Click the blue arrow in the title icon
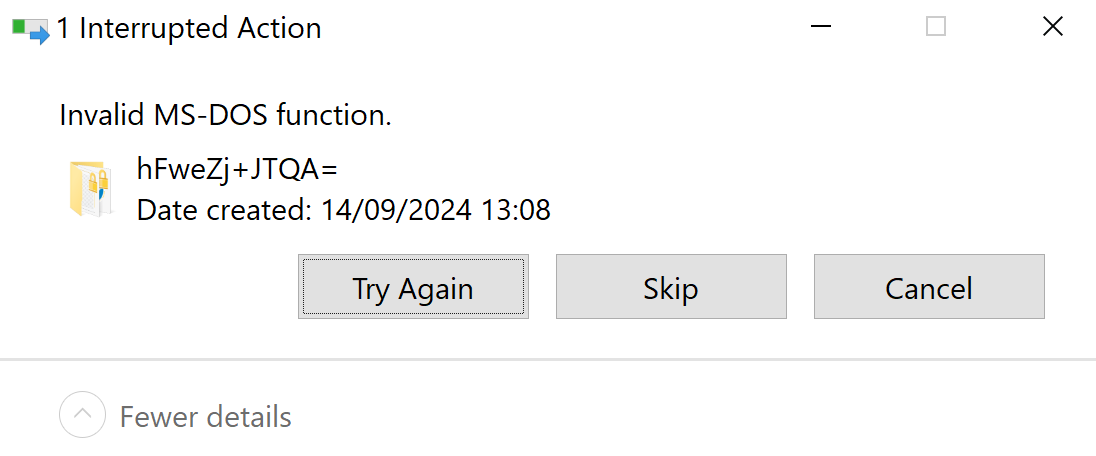This screenshot has width=1096, height=456. point(40,35)
